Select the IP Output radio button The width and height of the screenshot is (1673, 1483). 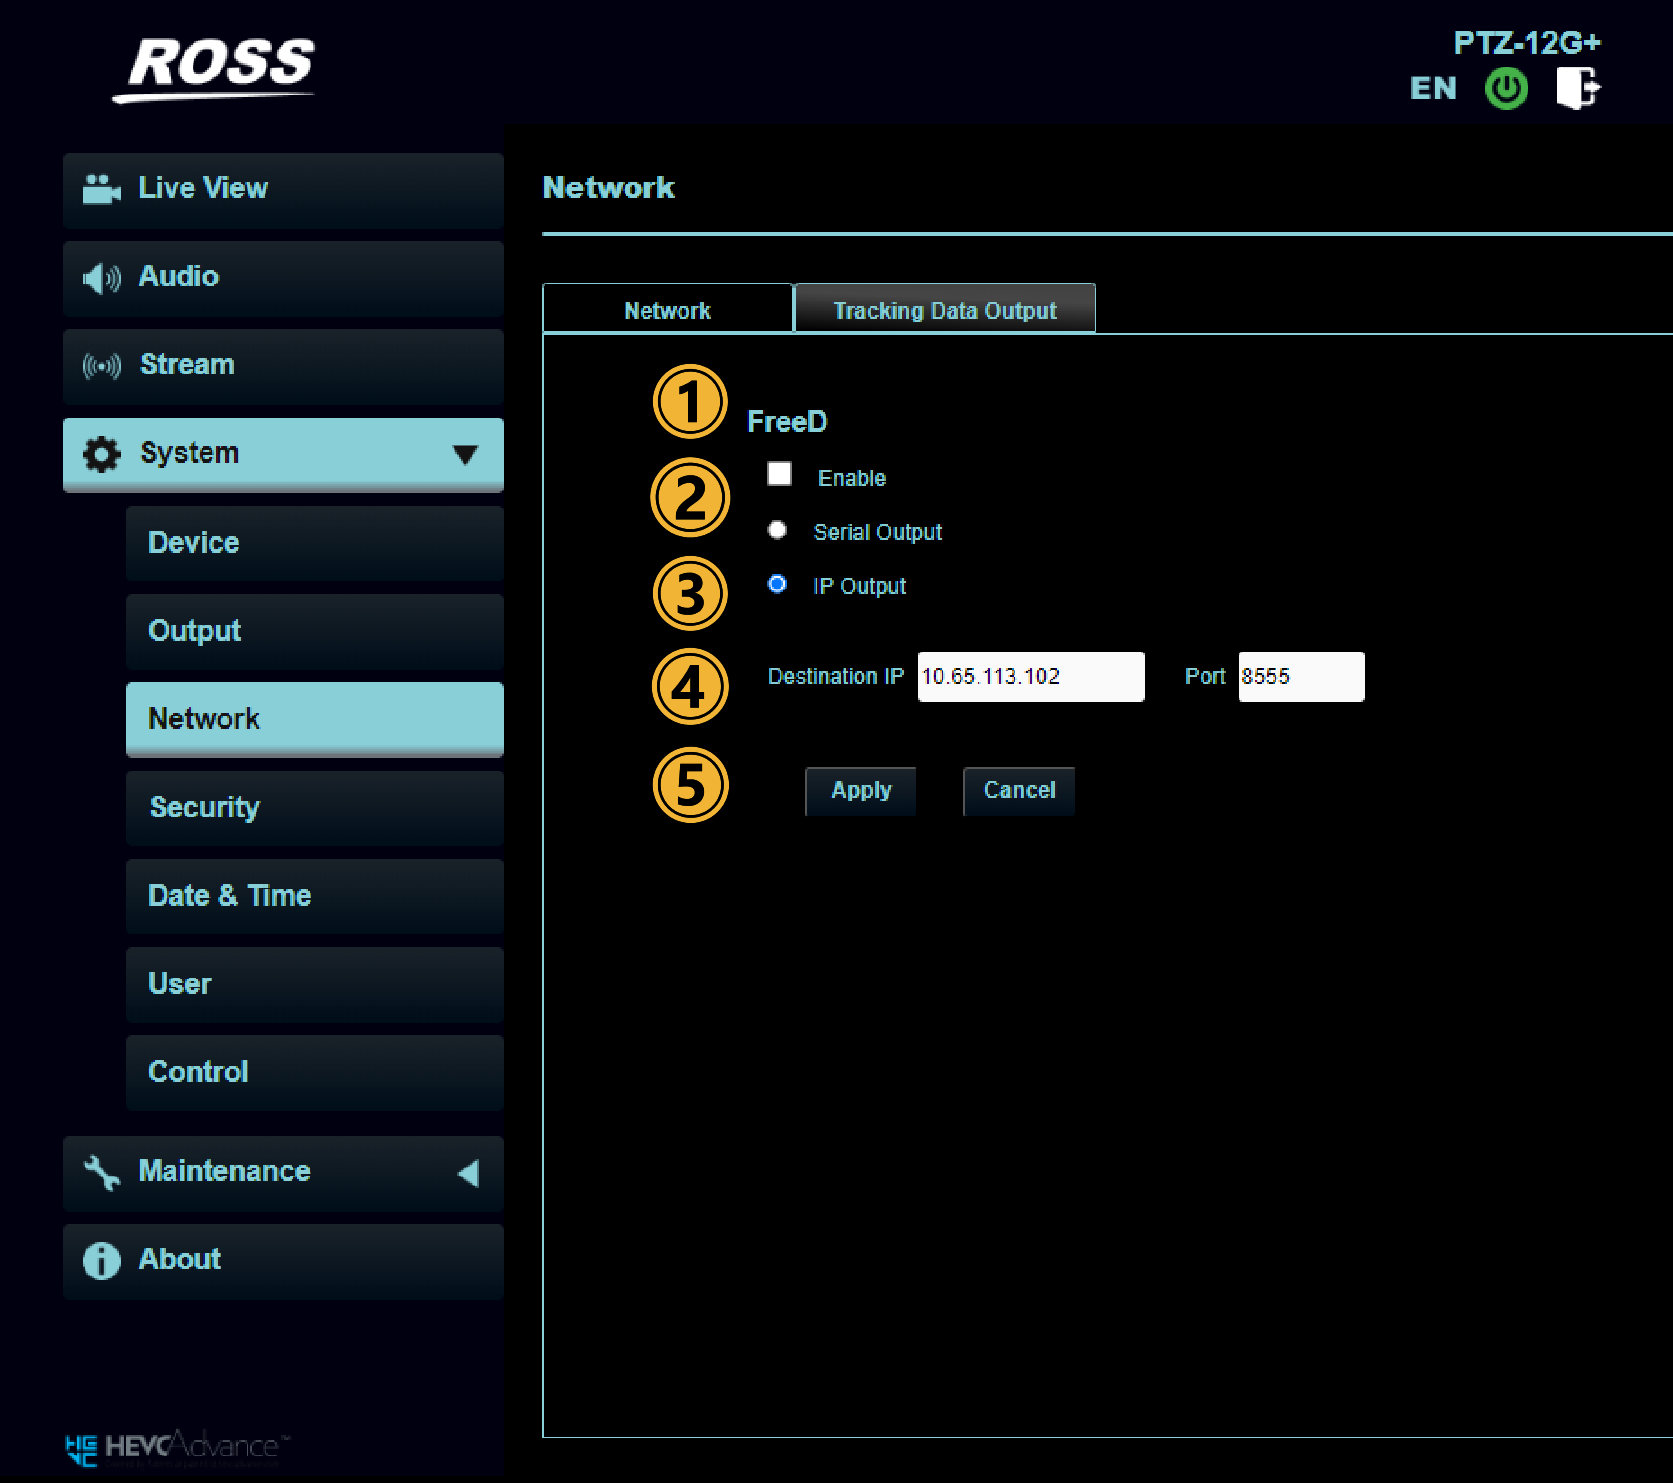click(x=777, y=584)
